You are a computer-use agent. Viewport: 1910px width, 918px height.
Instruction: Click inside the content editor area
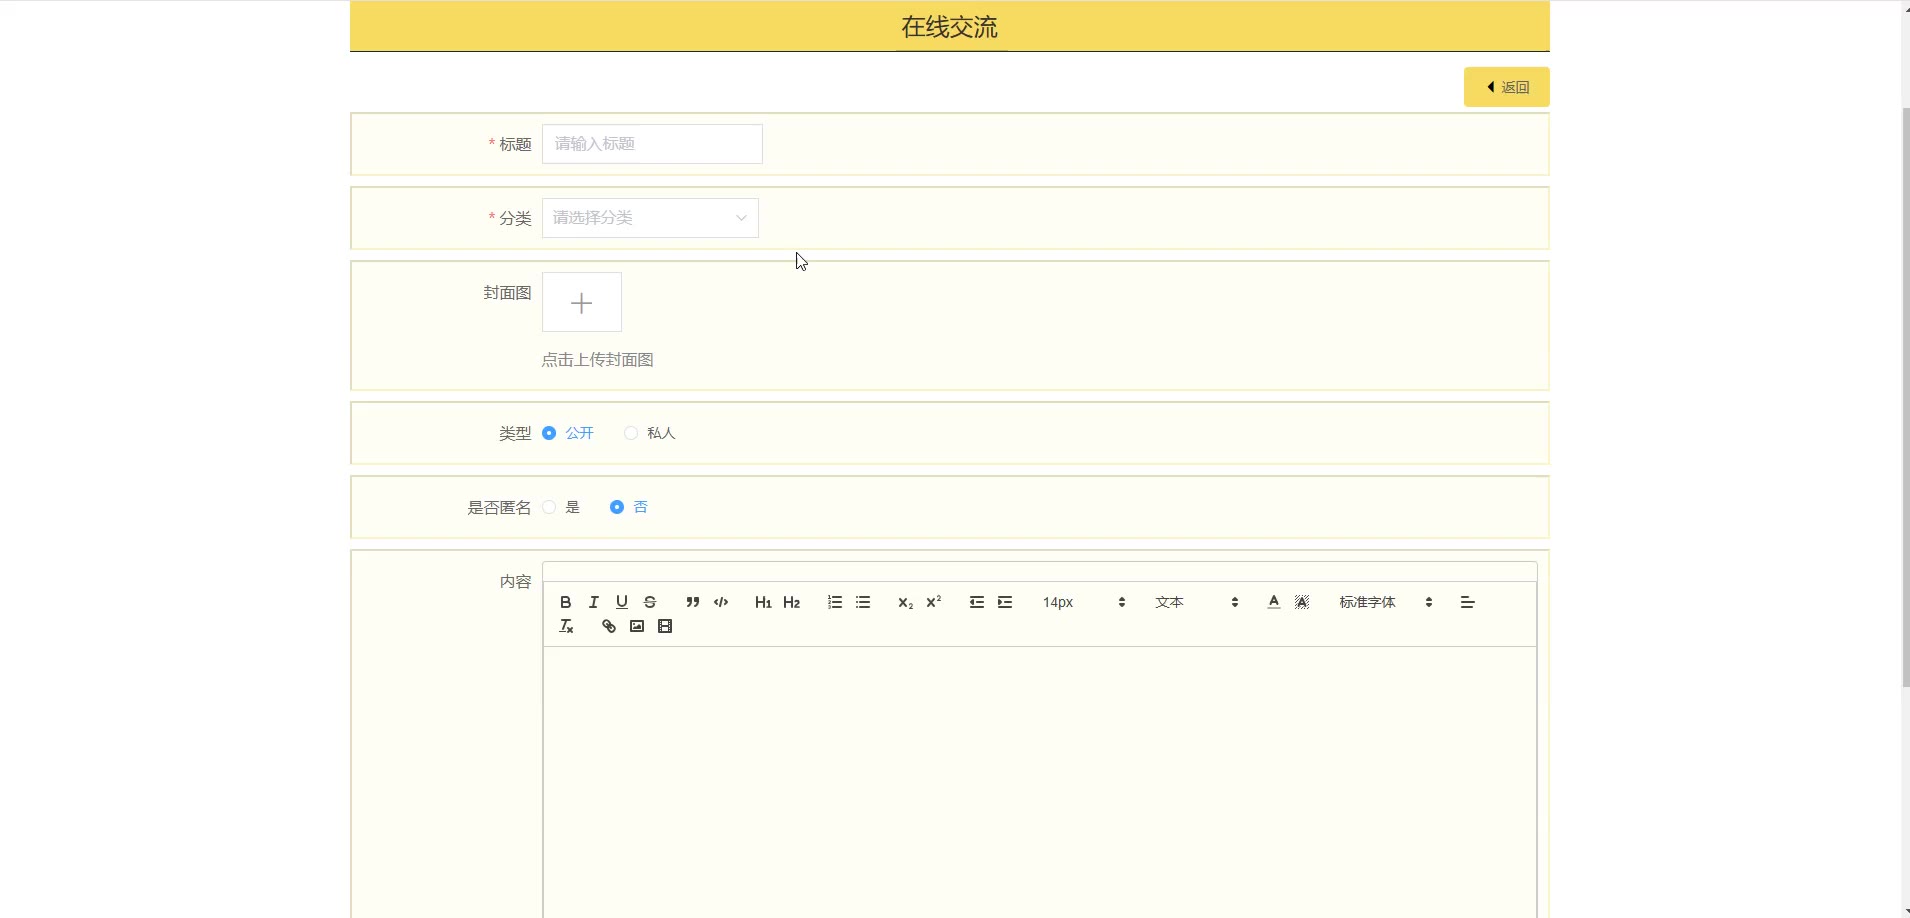1040,782
